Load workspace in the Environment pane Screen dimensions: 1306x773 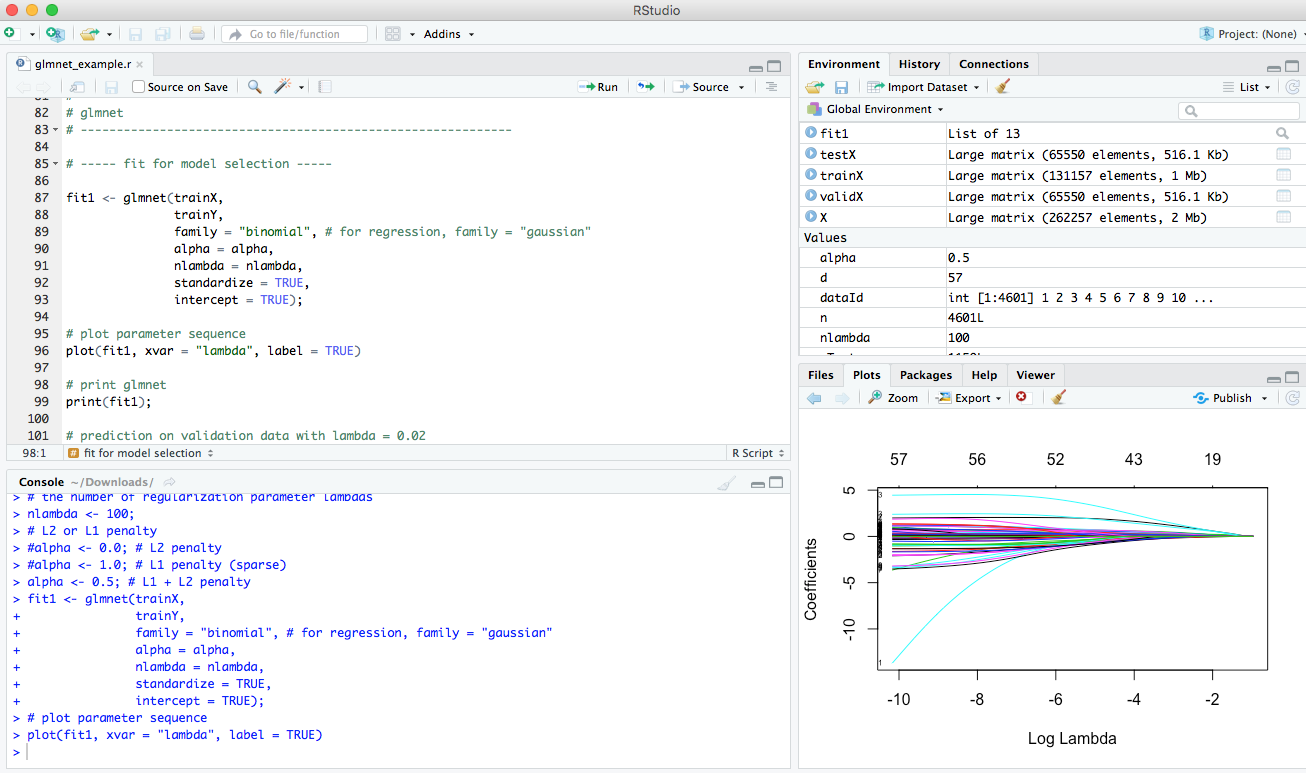click(814, 87)
